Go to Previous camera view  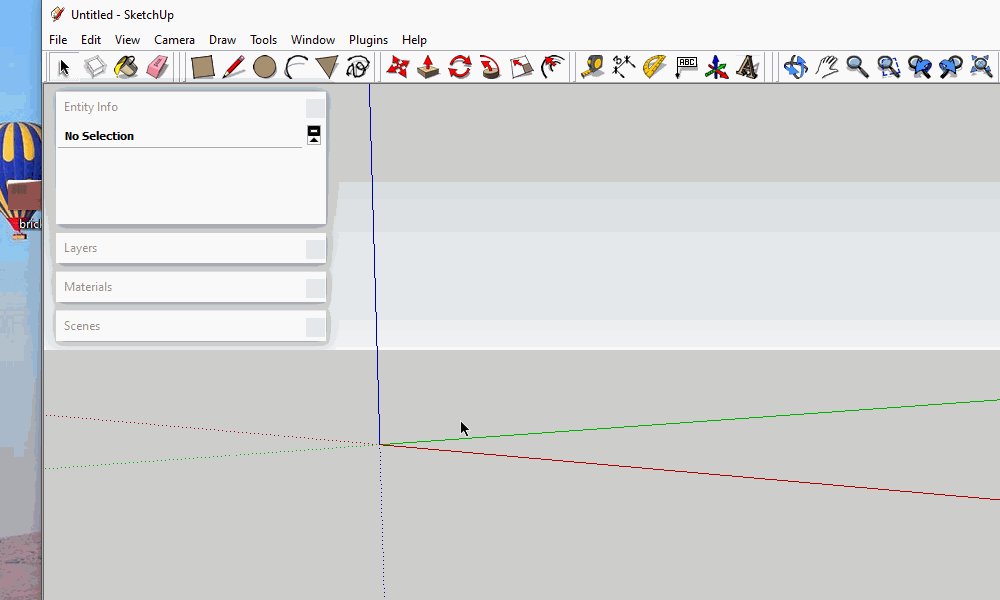point(919,67)
